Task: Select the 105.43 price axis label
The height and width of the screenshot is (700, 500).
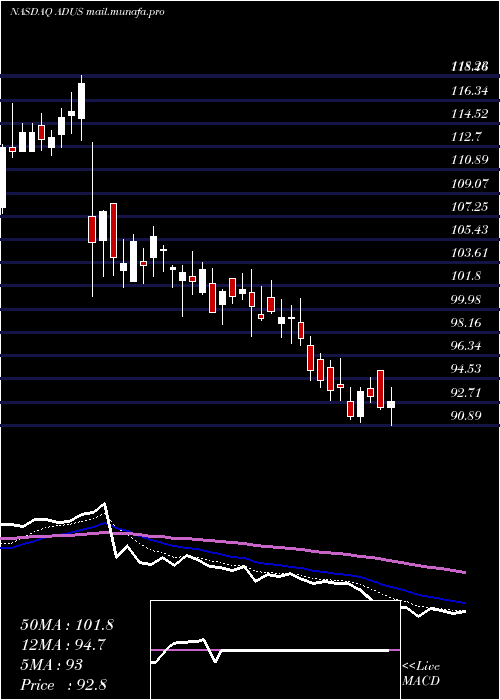Action: [x=470, y=230]
